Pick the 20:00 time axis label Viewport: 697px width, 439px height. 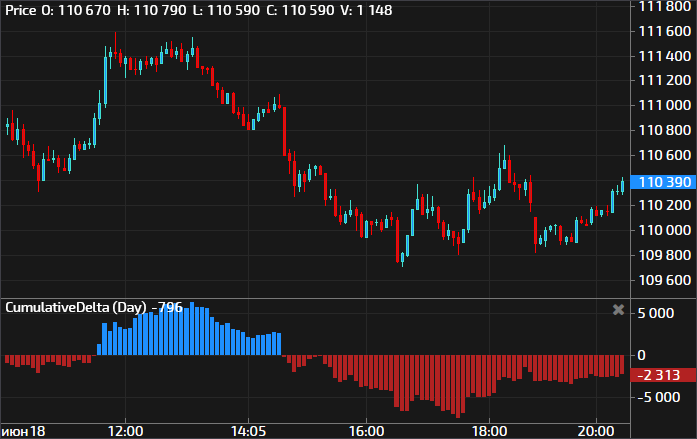click(x=596, y=430)
